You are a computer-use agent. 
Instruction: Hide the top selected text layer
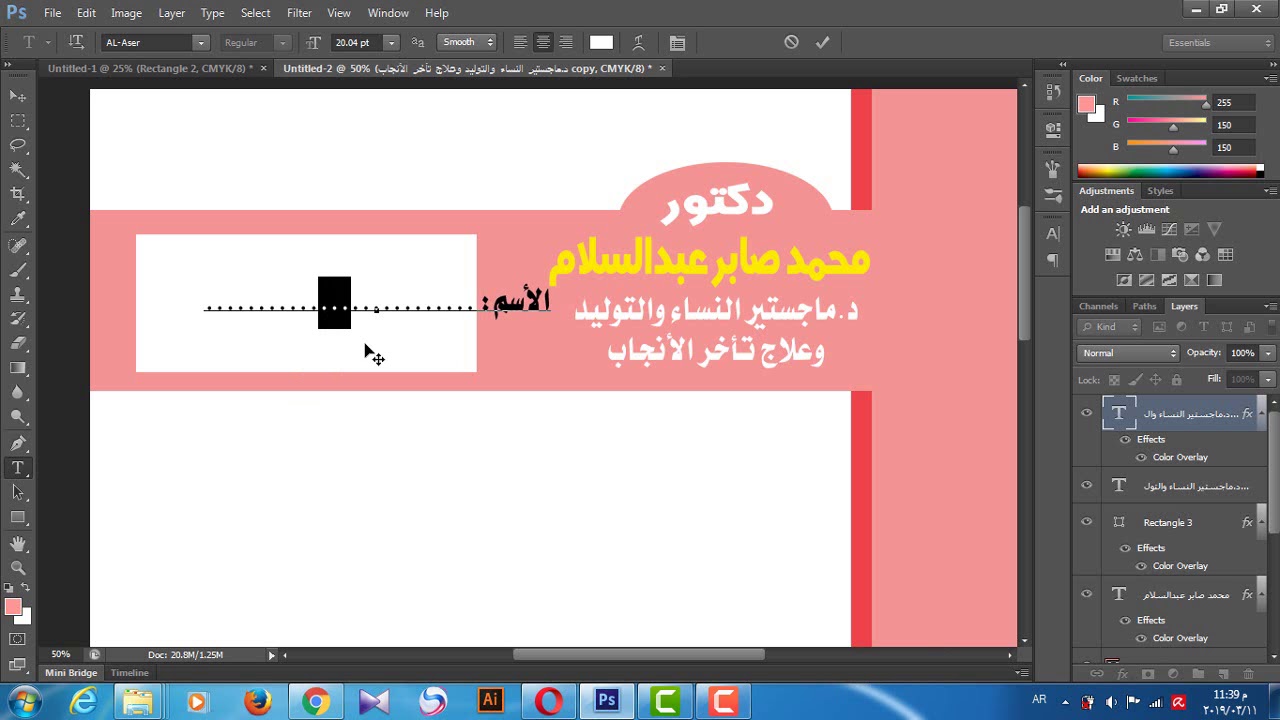click(1087, 413)
